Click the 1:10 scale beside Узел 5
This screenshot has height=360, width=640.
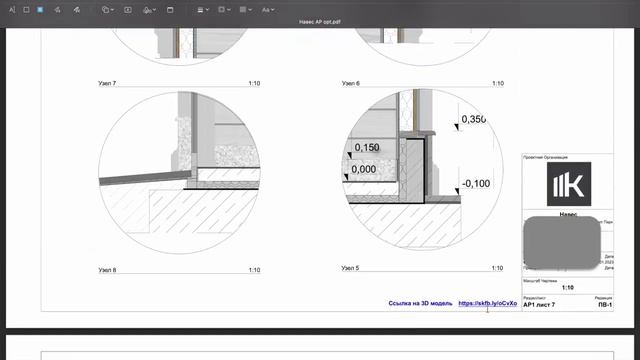pos(497,268)
